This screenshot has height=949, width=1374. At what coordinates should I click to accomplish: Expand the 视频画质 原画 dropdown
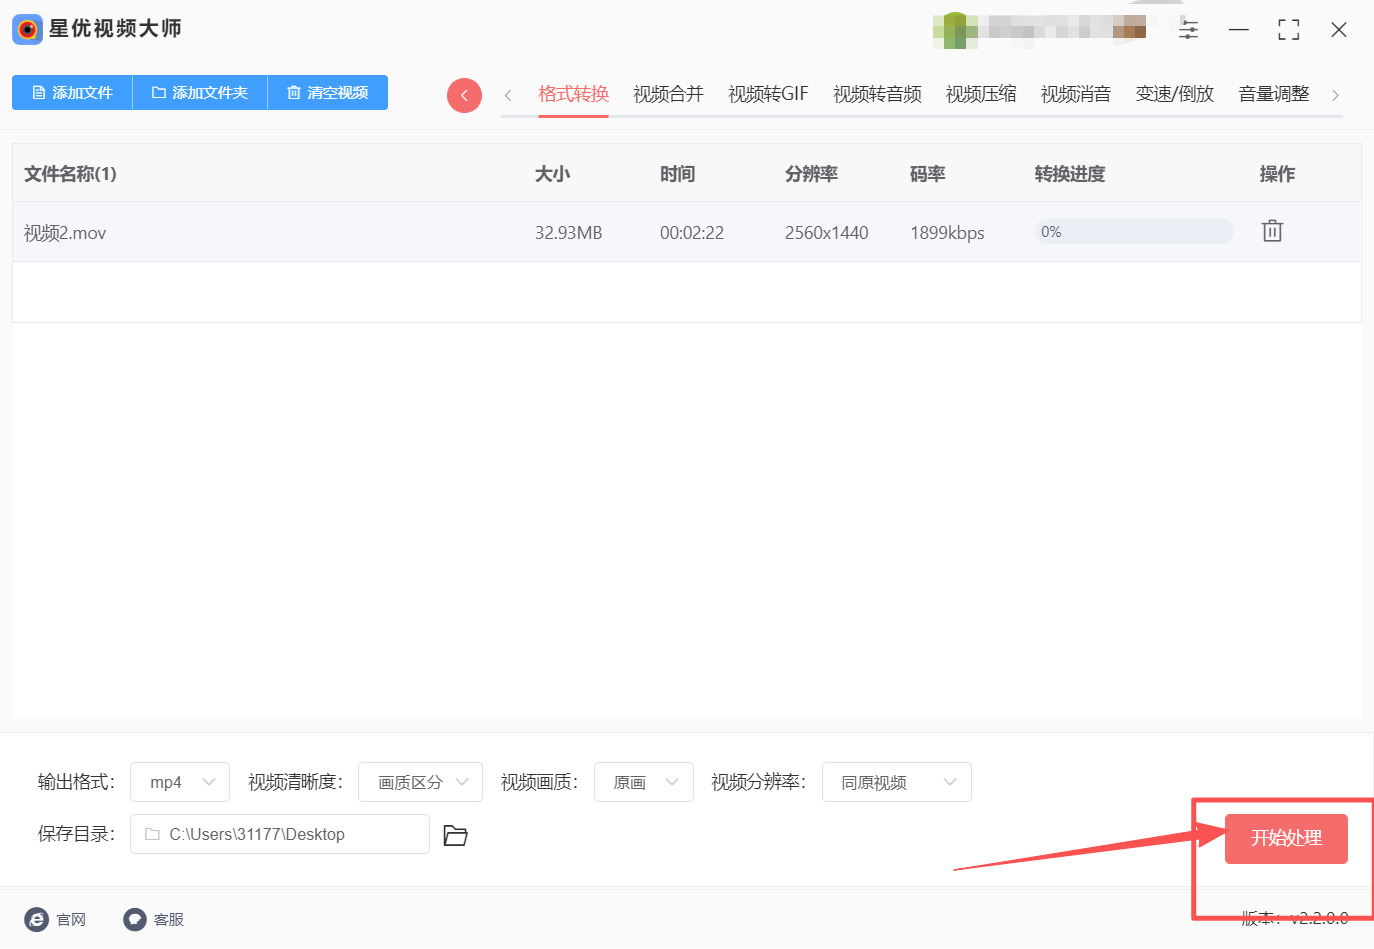[644, 782]
